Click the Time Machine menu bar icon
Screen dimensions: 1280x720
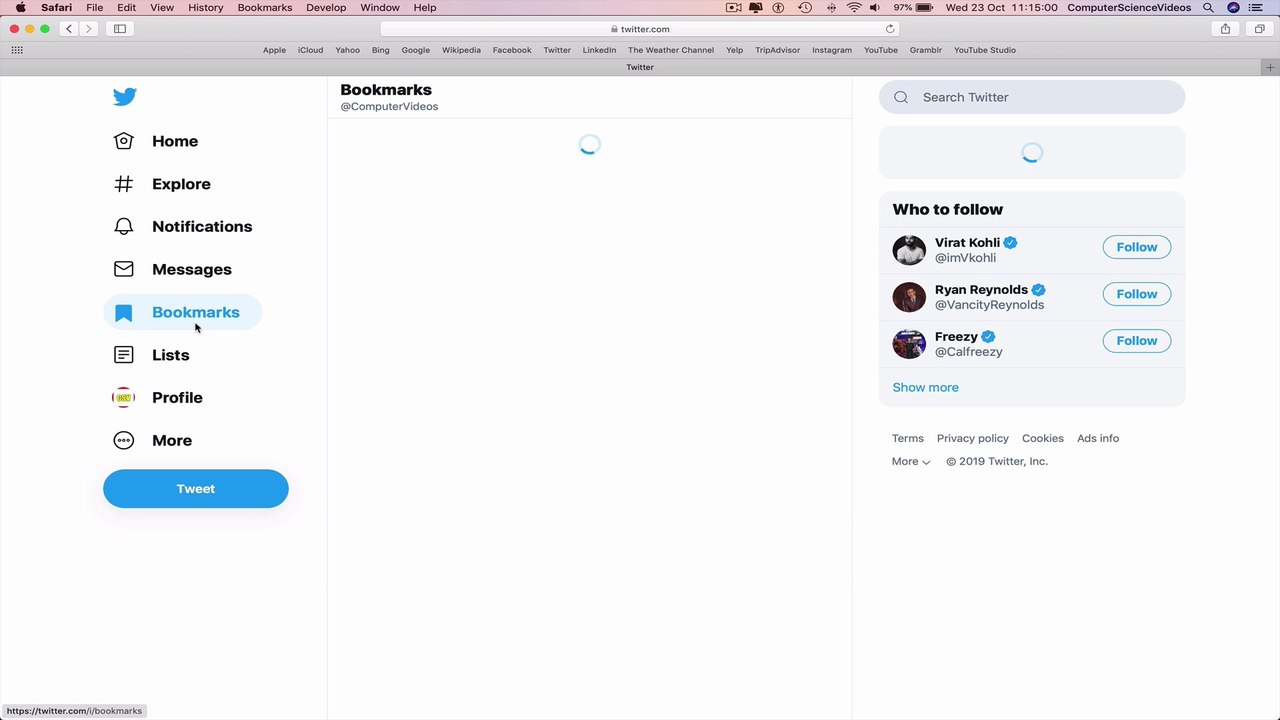[x=805, y=7]
